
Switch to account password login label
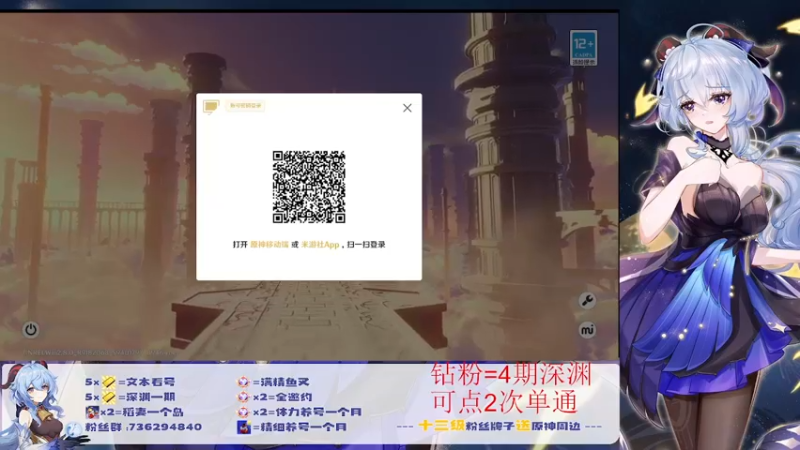245,106
